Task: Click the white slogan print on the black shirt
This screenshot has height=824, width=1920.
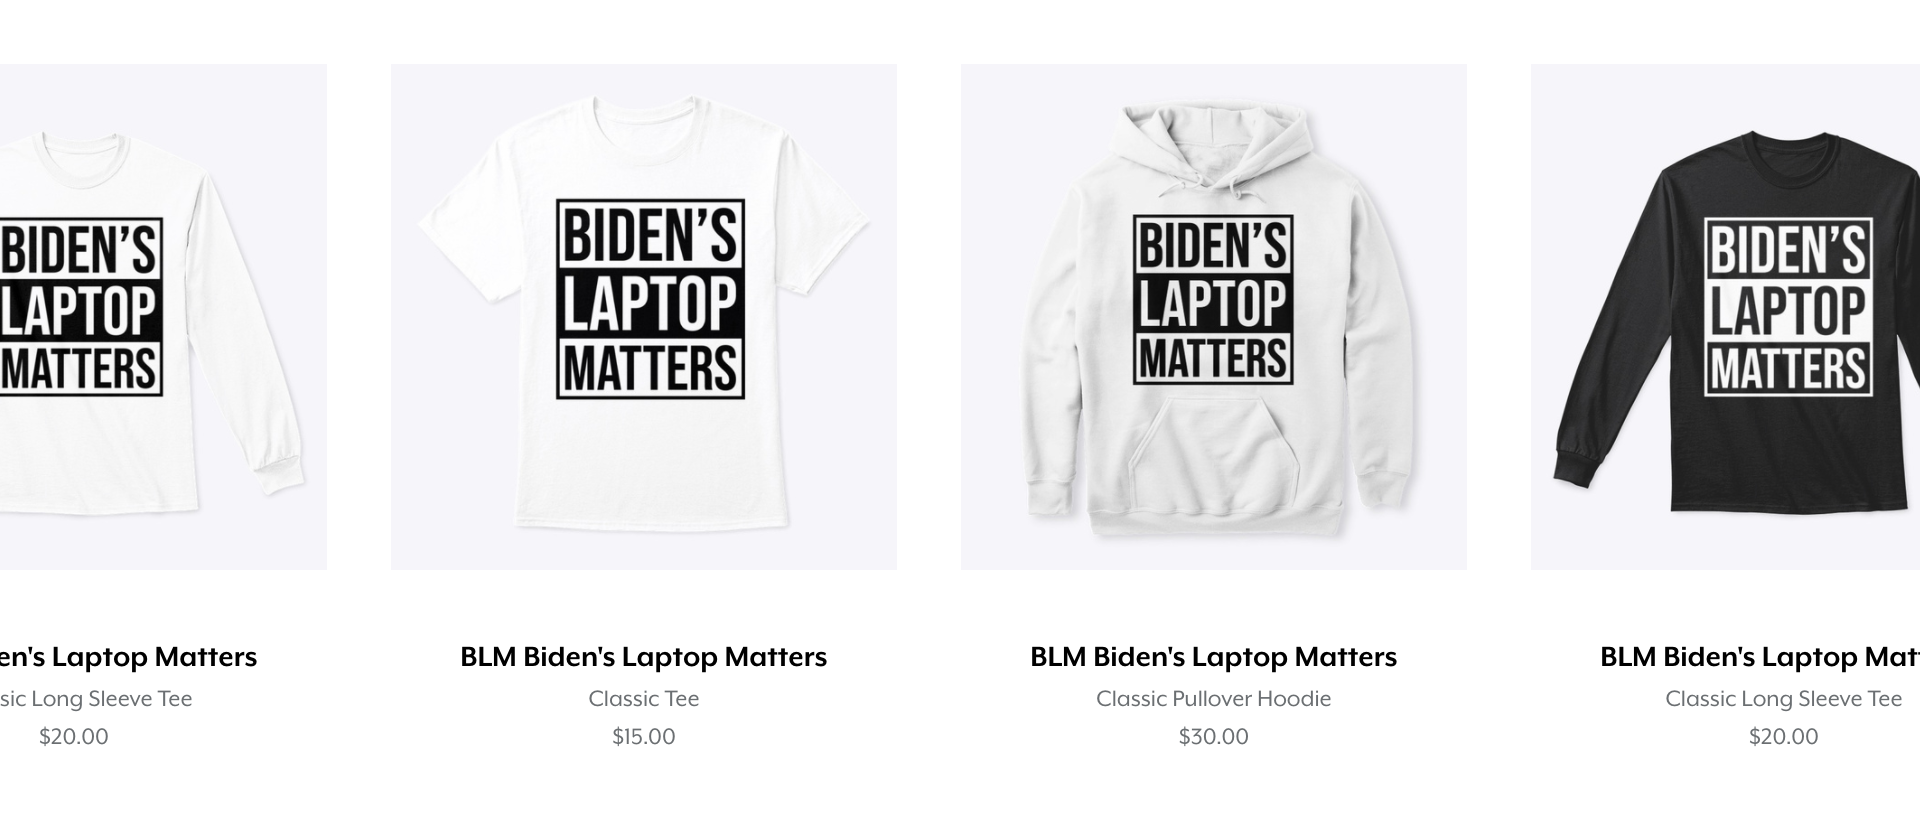Action: coord(1788,307)
